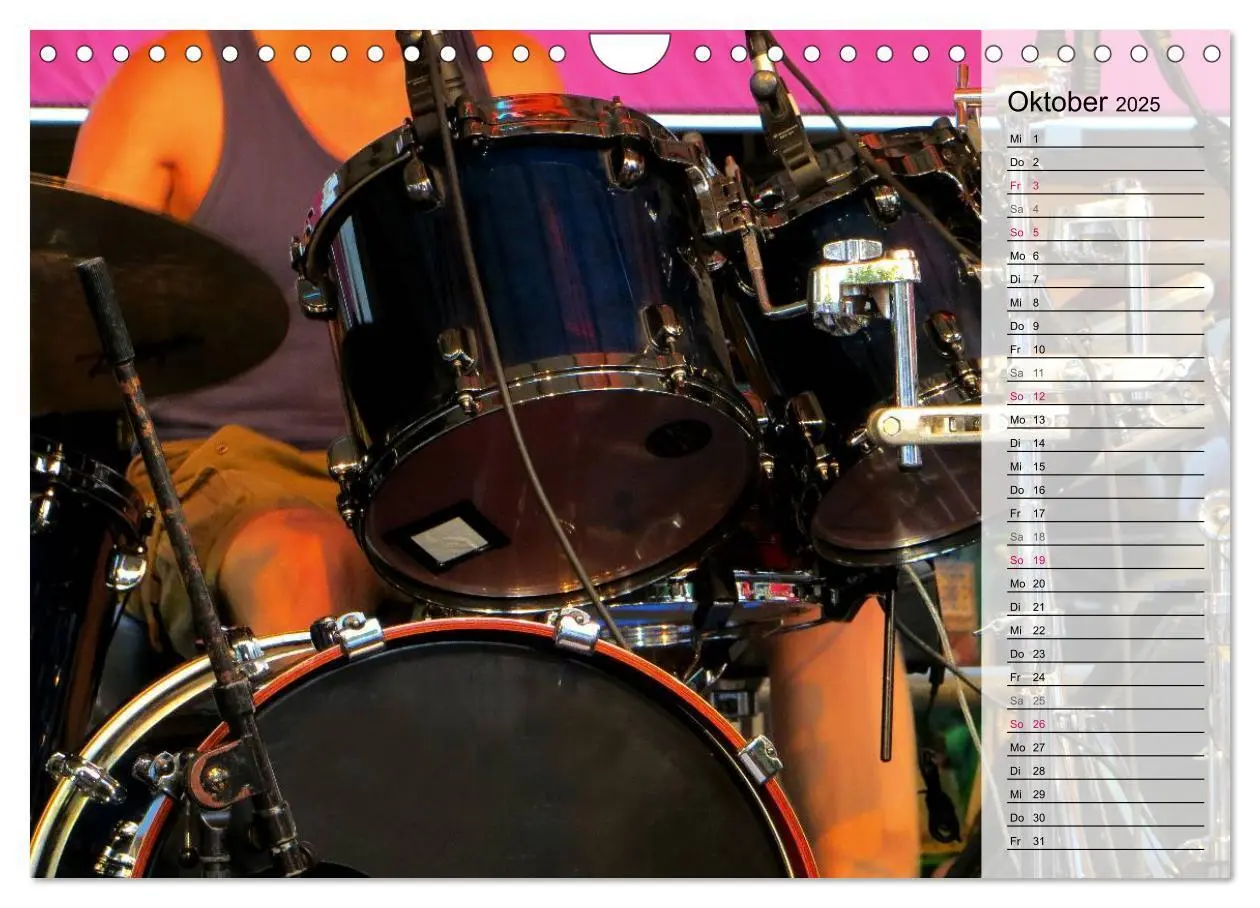Select the Do 16 date row
1260x908 pixels.
coord(1105,489)
